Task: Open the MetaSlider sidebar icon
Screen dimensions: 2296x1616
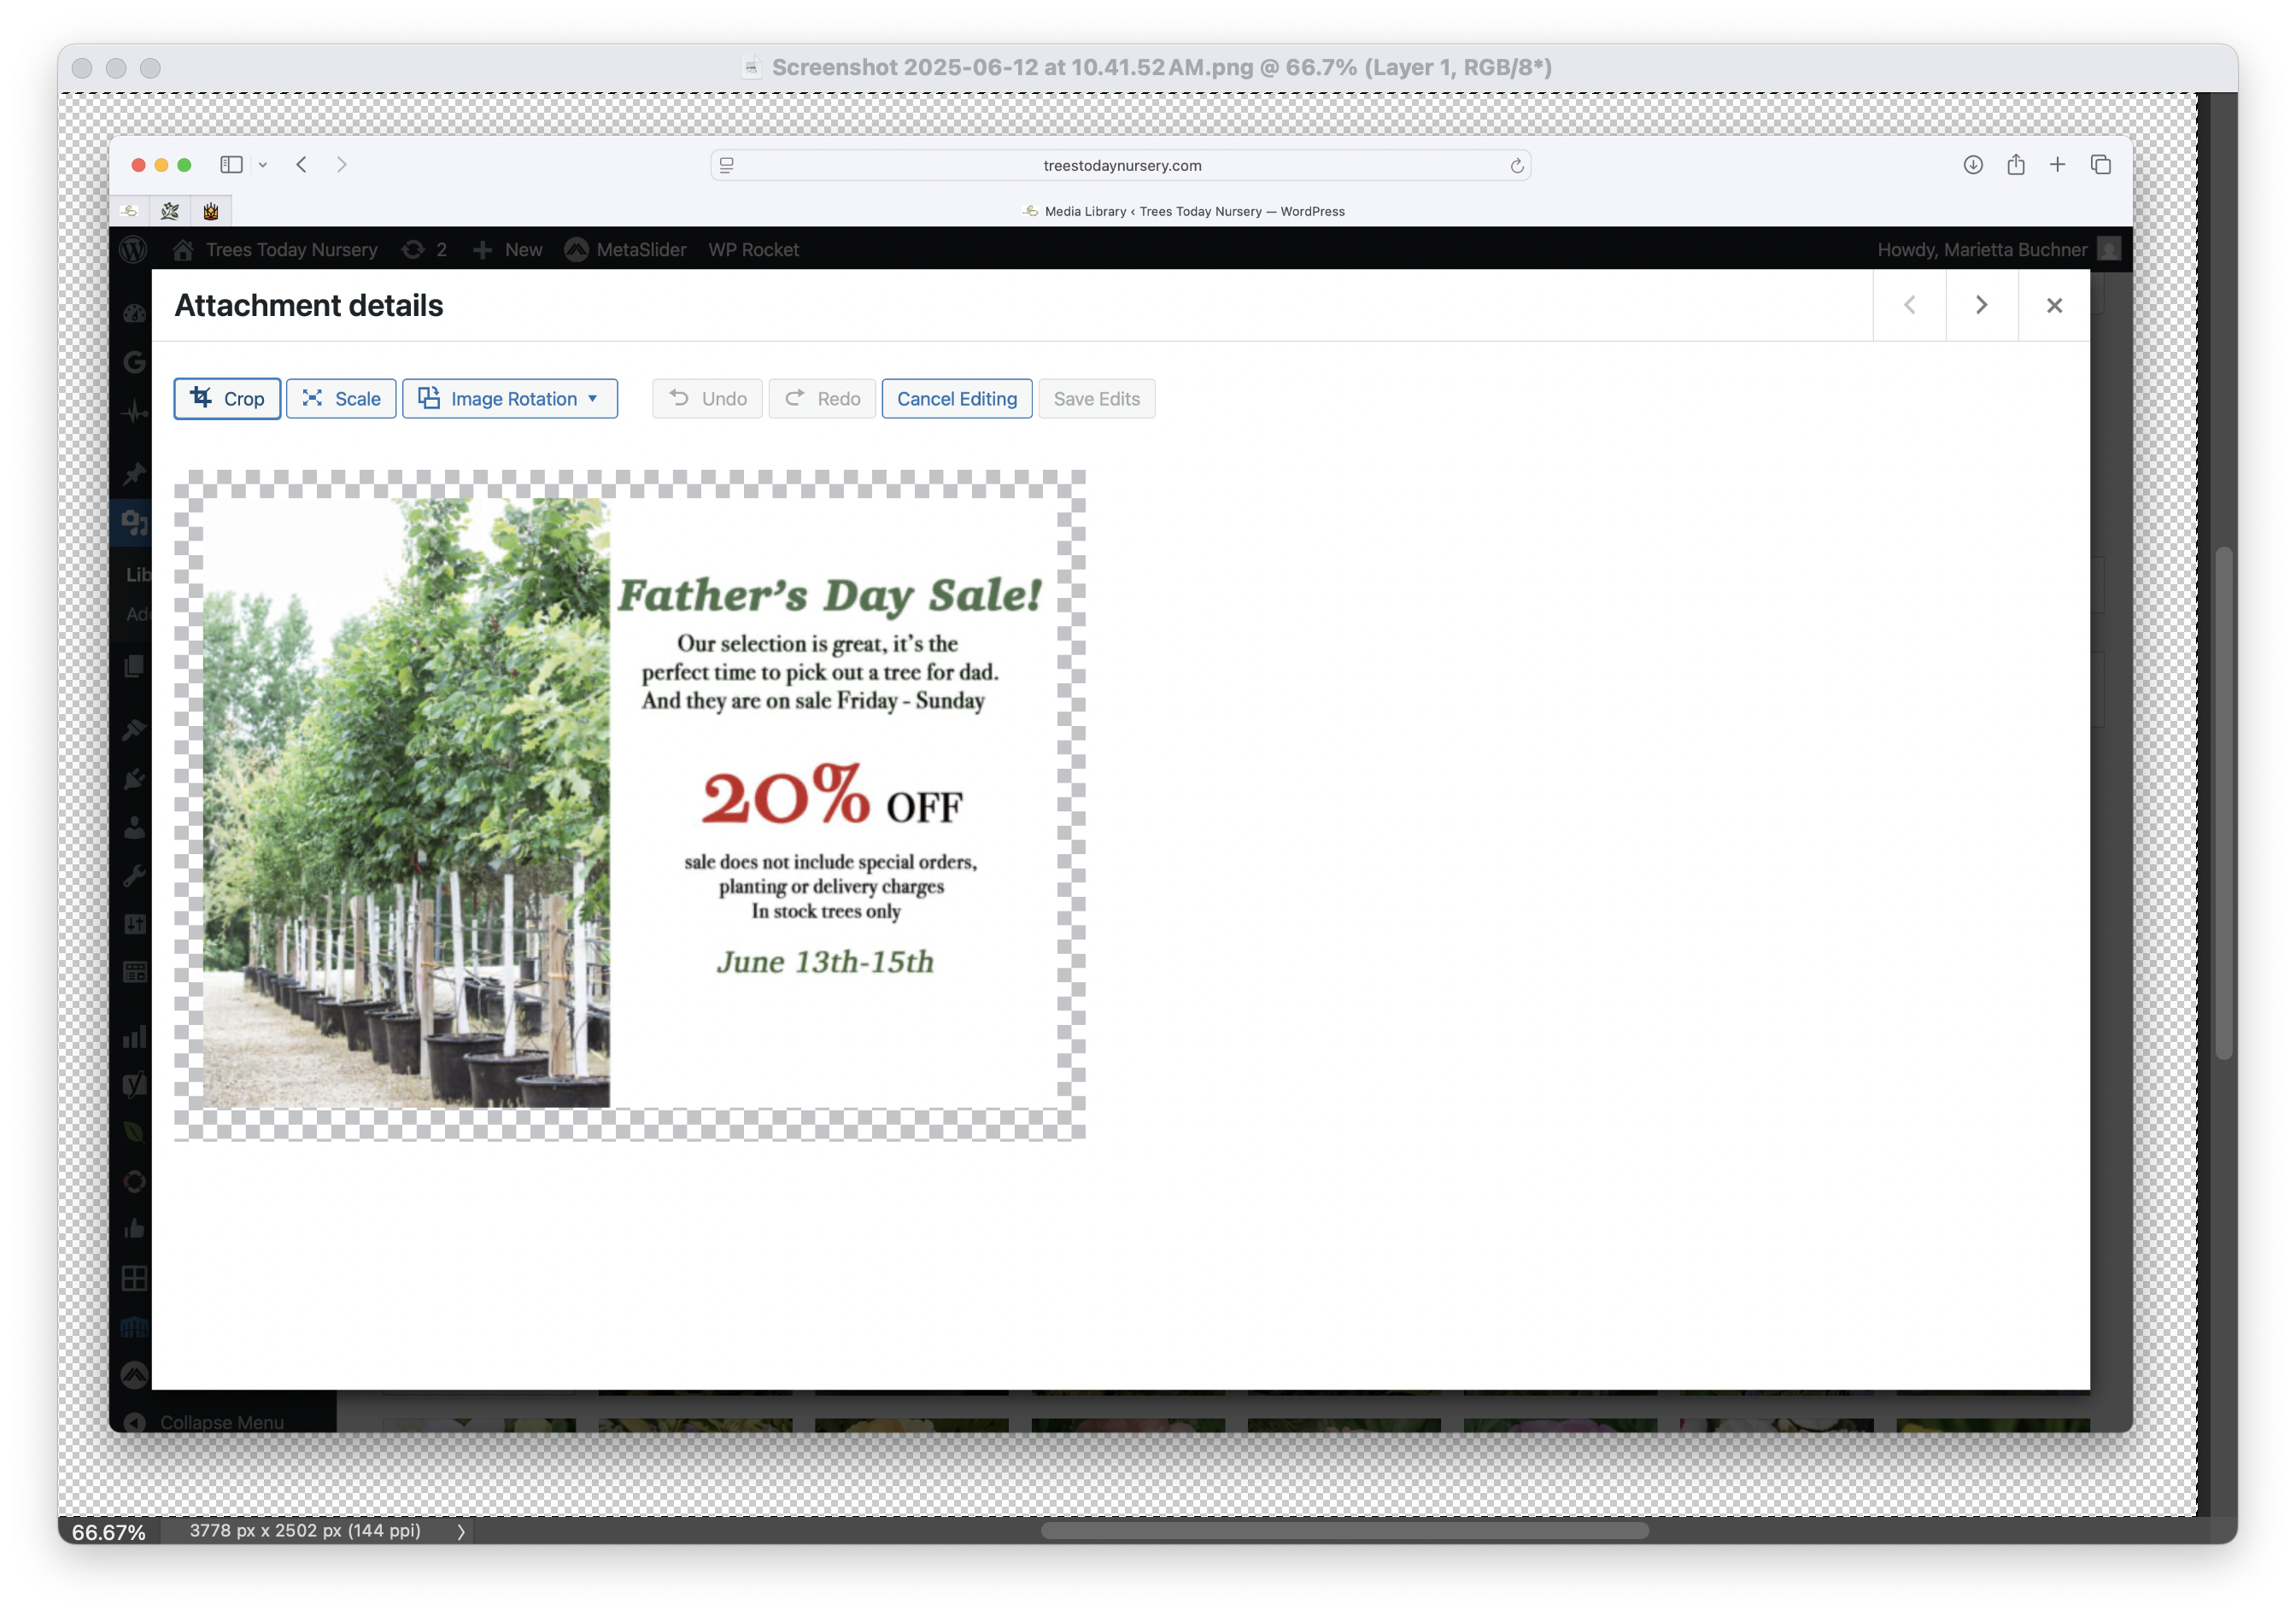Action: [x=134, y=1376]
